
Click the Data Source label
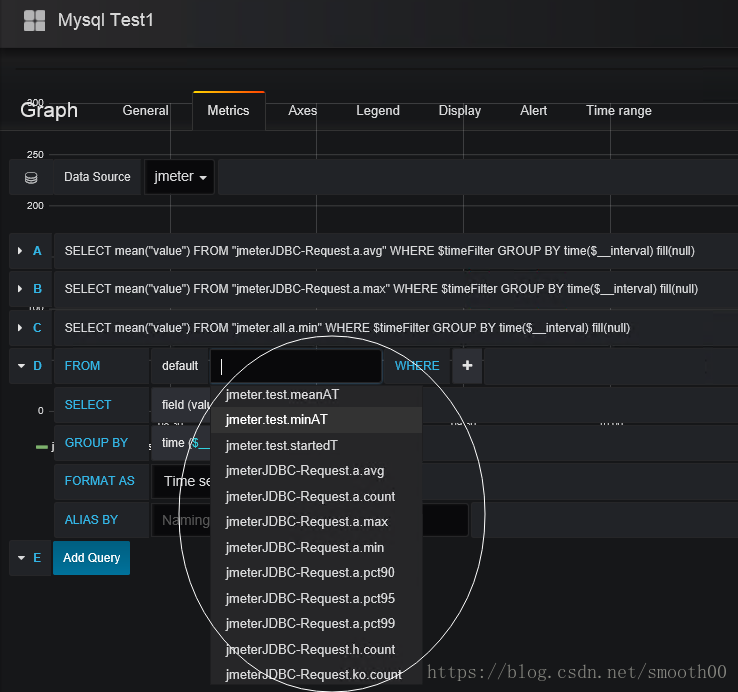97,177
